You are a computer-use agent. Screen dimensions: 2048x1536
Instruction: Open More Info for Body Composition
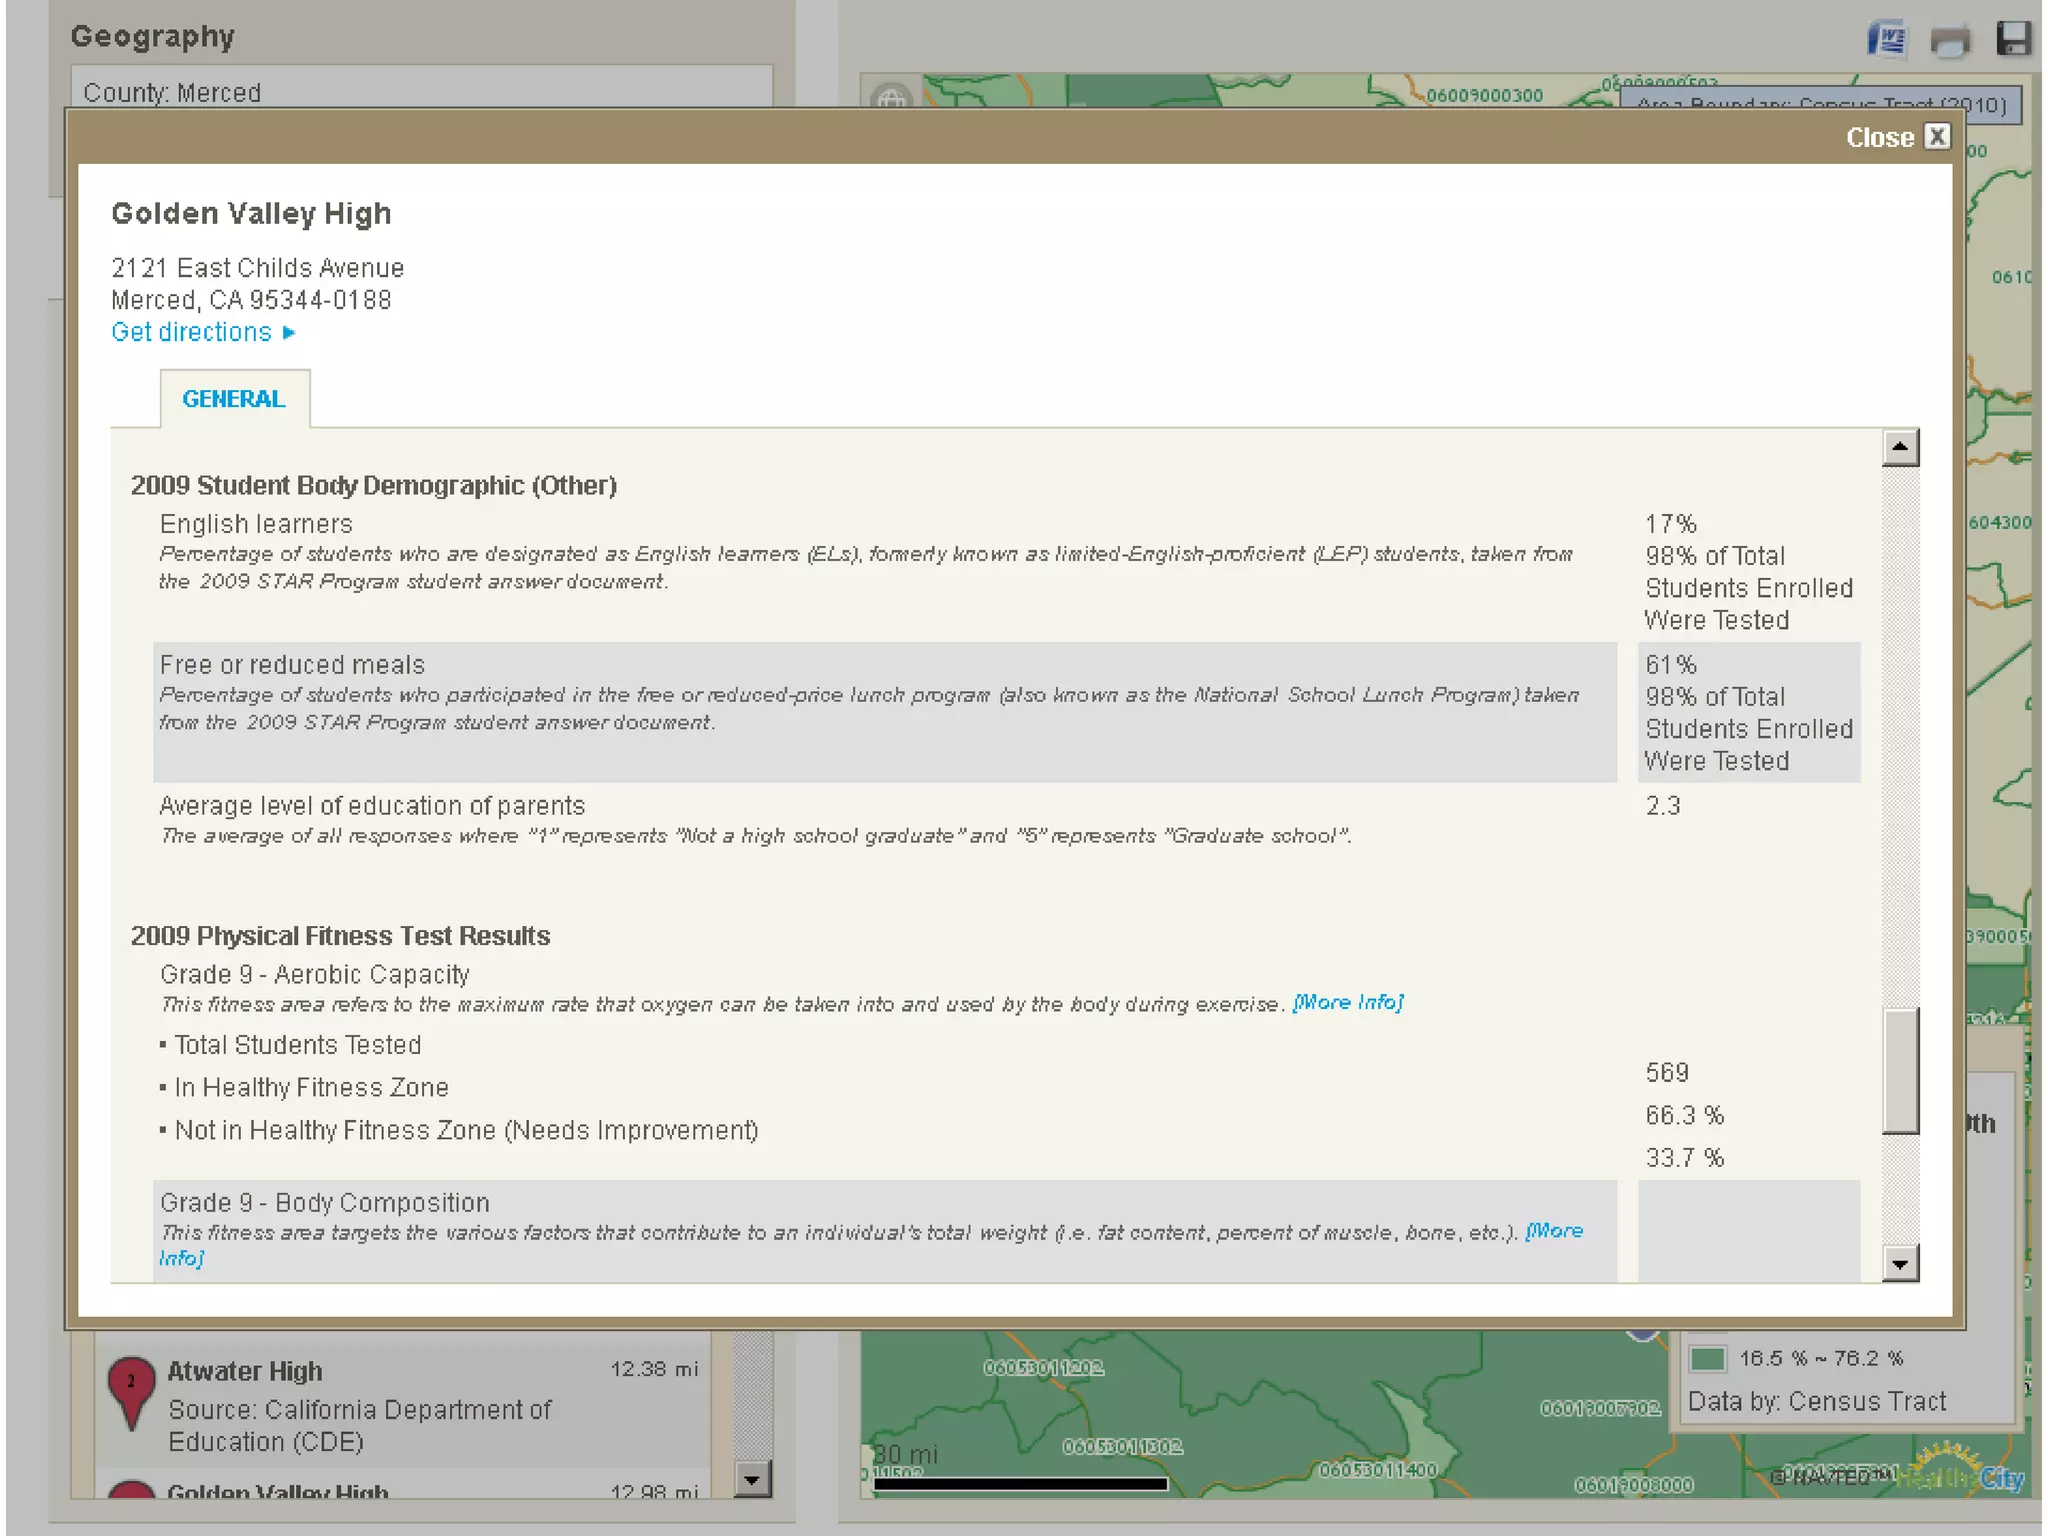point(1553,1231)
